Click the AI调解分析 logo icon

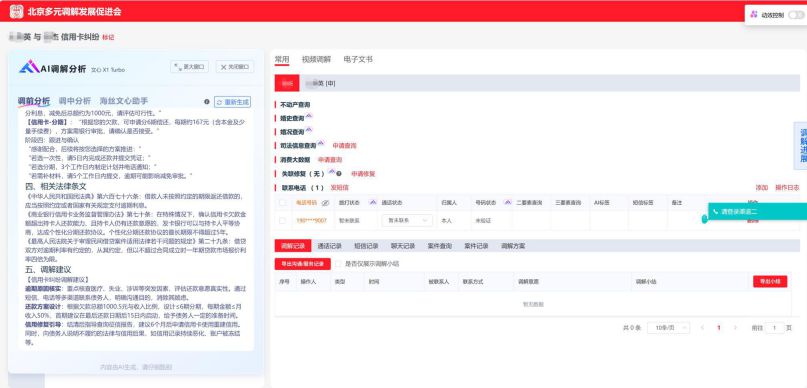[x=29, y=67]
